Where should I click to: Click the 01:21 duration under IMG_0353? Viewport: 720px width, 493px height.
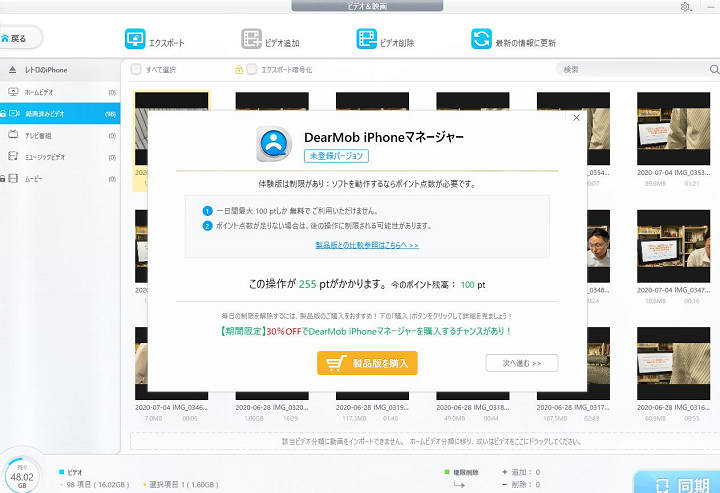[692, 184]
